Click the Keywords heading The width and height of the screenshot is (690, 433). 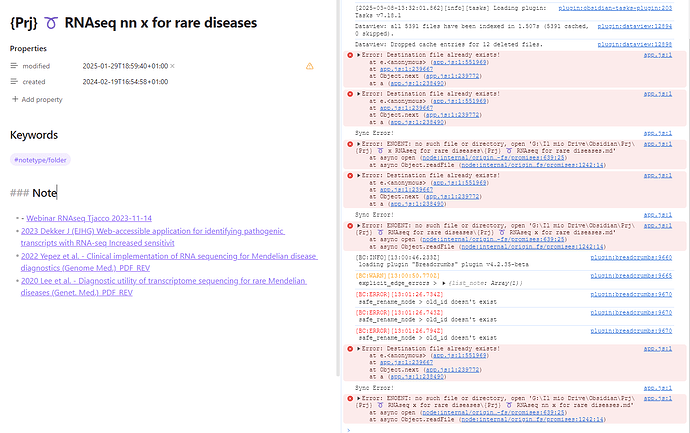[34, 135]
